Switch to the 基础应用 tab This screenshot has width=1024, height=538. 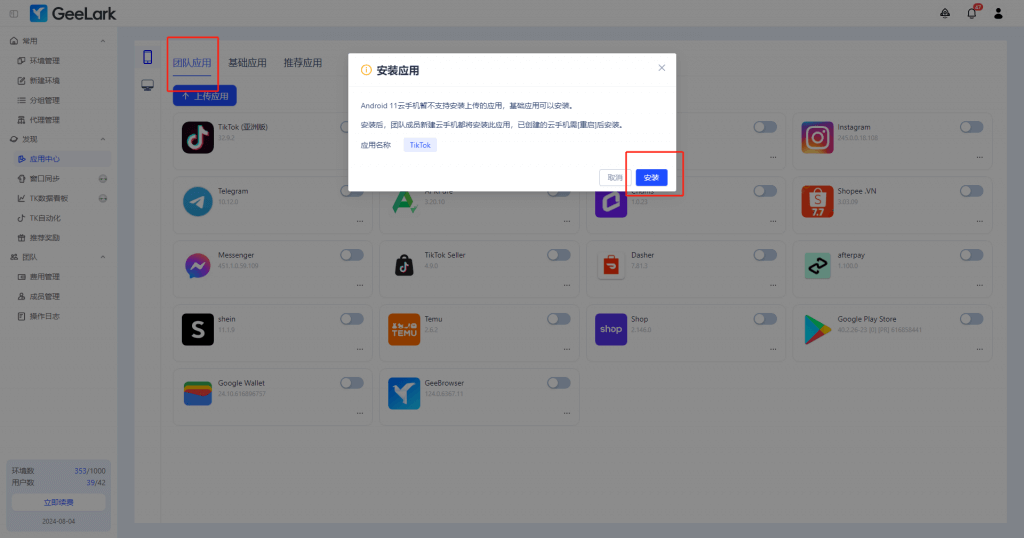click(247, 63)
